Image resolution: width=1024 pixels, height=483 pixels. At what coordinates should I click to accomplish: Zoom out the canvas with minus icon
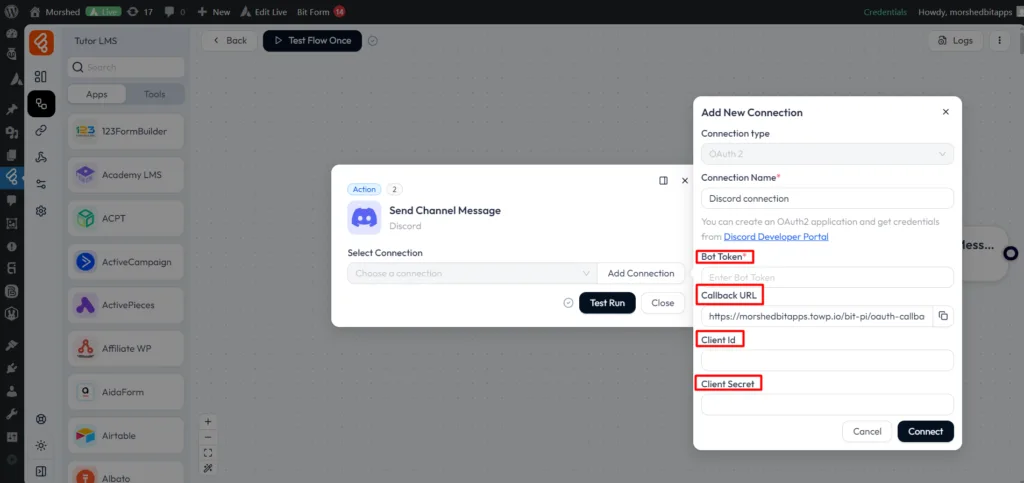point(208,437)
